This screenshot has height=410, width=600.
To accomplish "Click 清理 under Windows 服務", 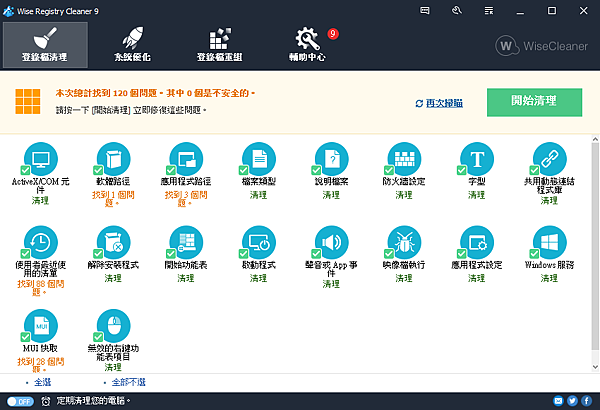I will (549, 278).
